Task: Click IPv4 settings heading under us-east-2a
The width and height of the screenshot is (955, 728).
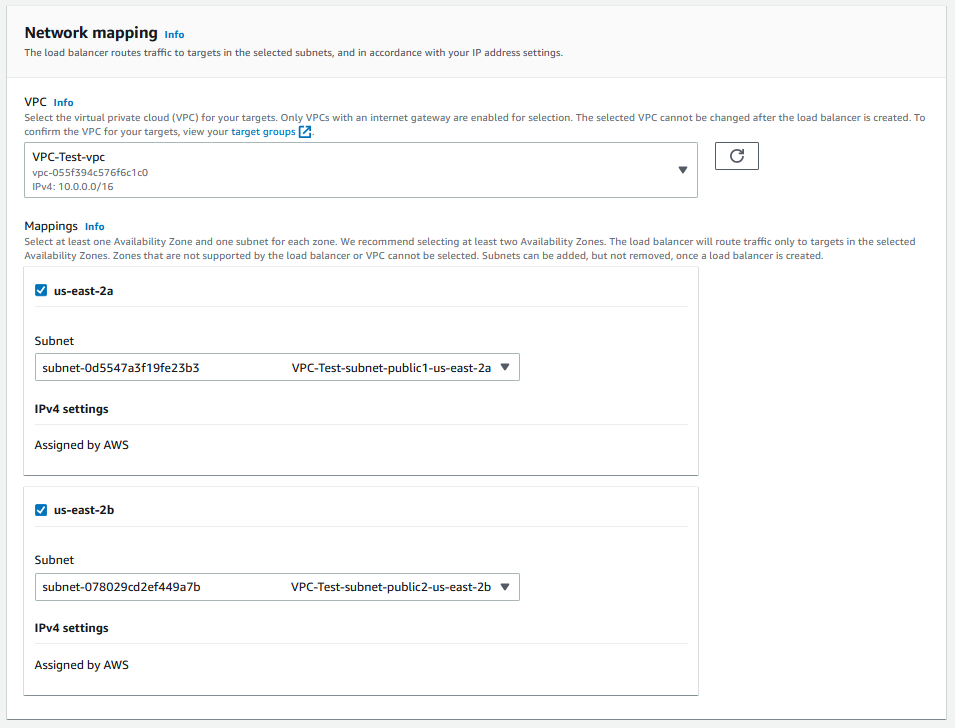Action: (71, 409)
